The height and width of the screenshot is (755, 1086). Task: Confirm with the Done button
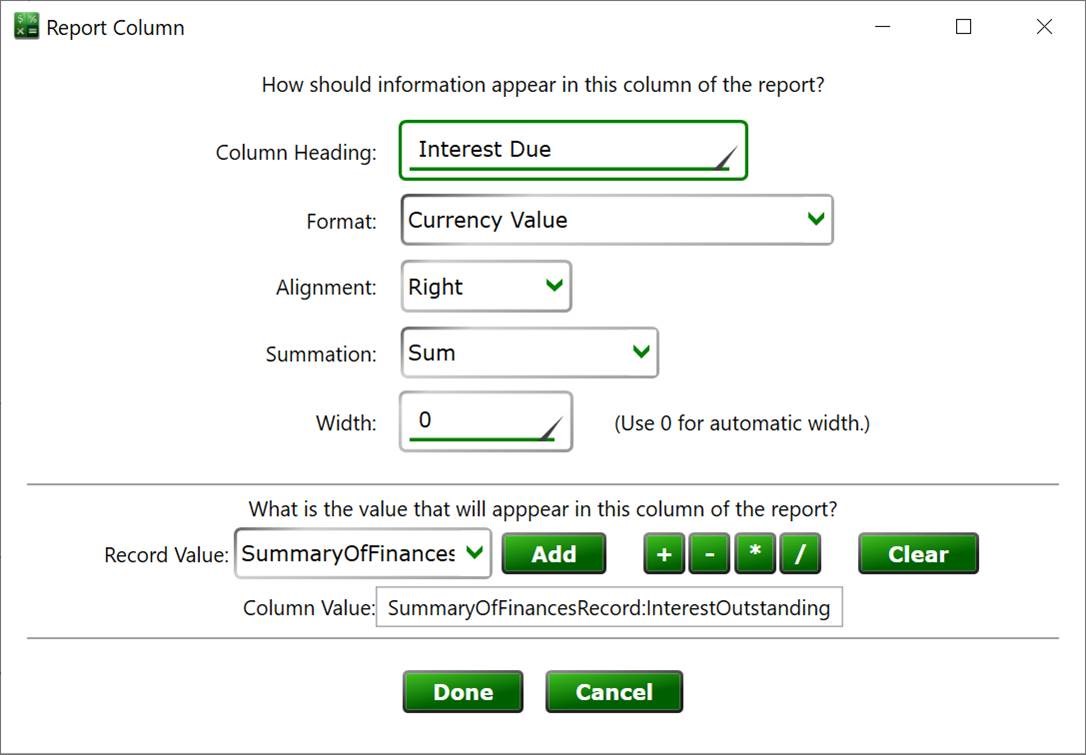pyautogui.click(x=463, y=692)
